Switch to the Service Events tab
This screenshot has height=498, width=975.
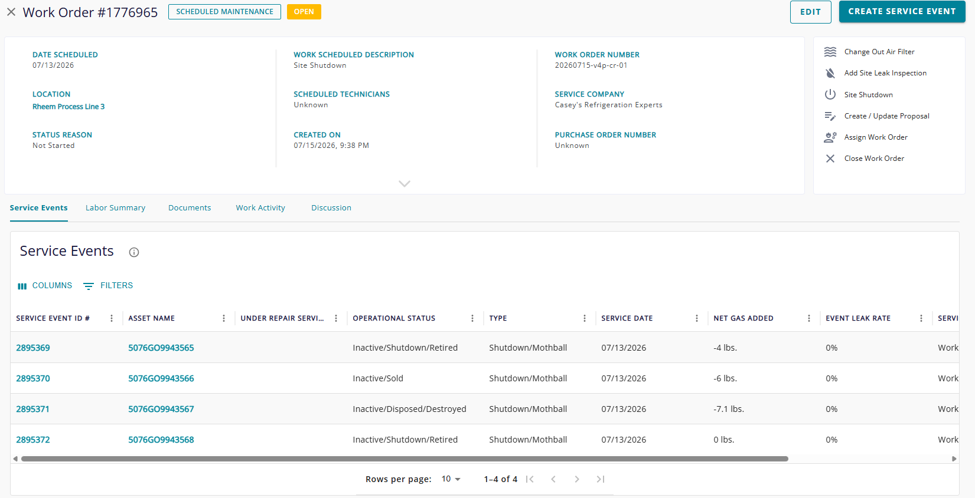[39, 208]
